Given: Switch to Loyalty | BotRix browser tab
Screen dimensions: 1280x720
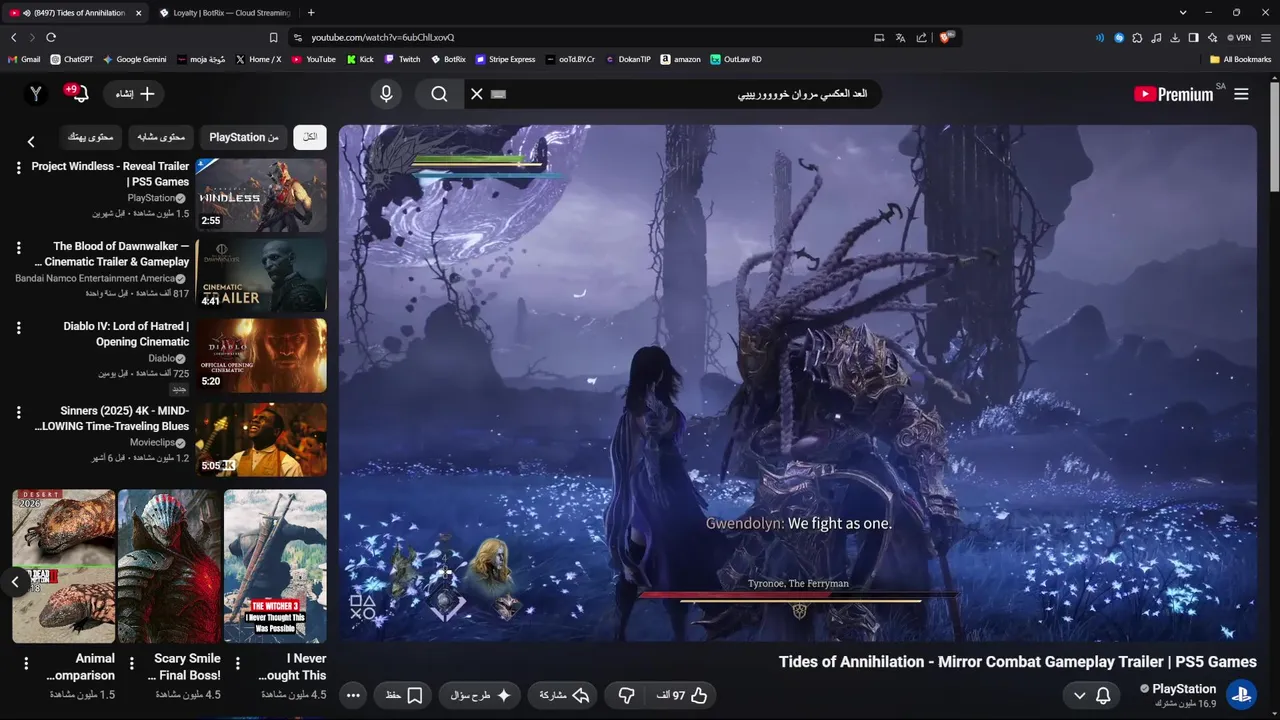Looking at the screenshot, I should click(x=224, y=13).
